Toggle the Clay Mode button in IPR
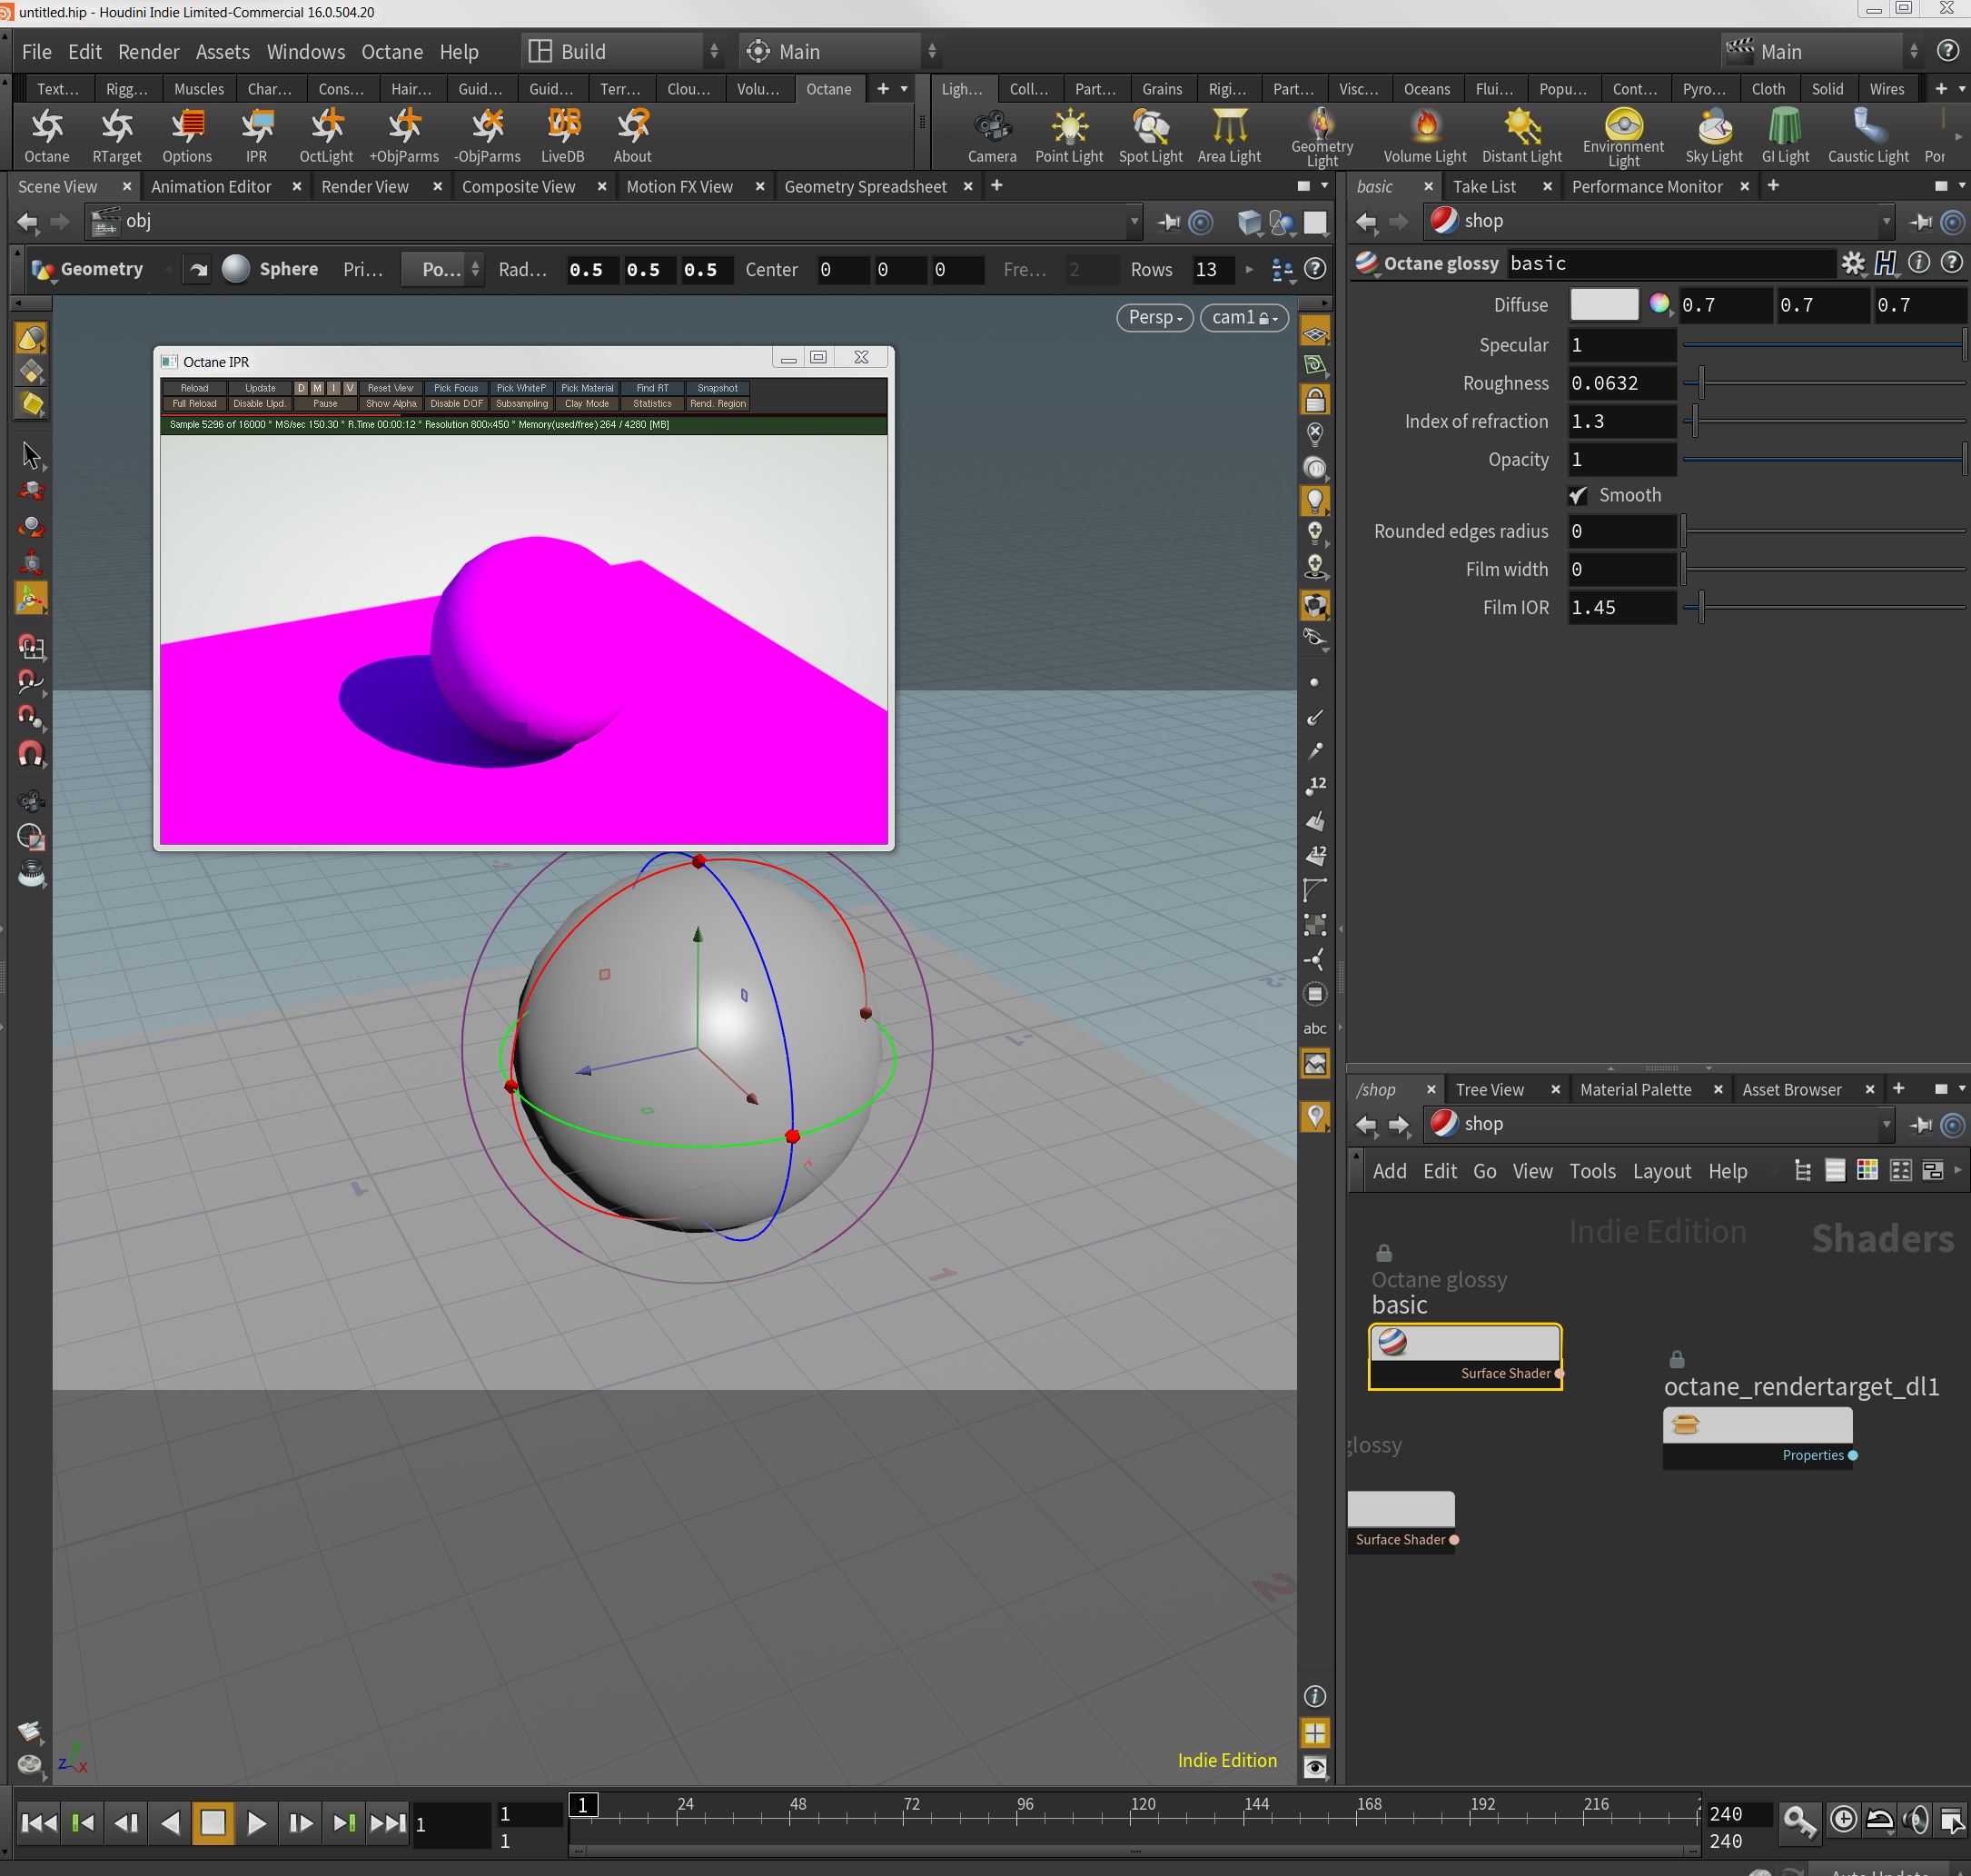Image resolution: width=1971 pixels, height=1876 pixels. click(x=586, y=404)
